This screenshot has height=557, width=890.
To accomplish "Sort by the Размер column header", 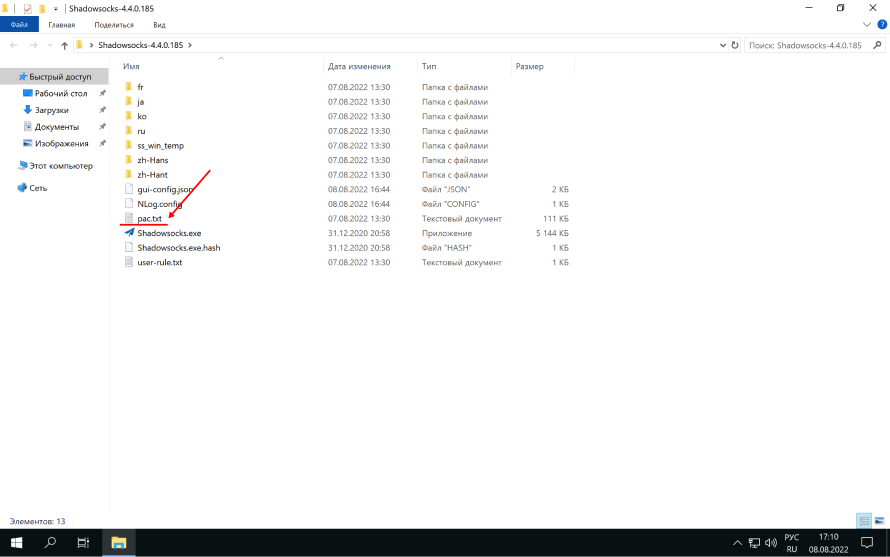I will [x=530, y=66].
